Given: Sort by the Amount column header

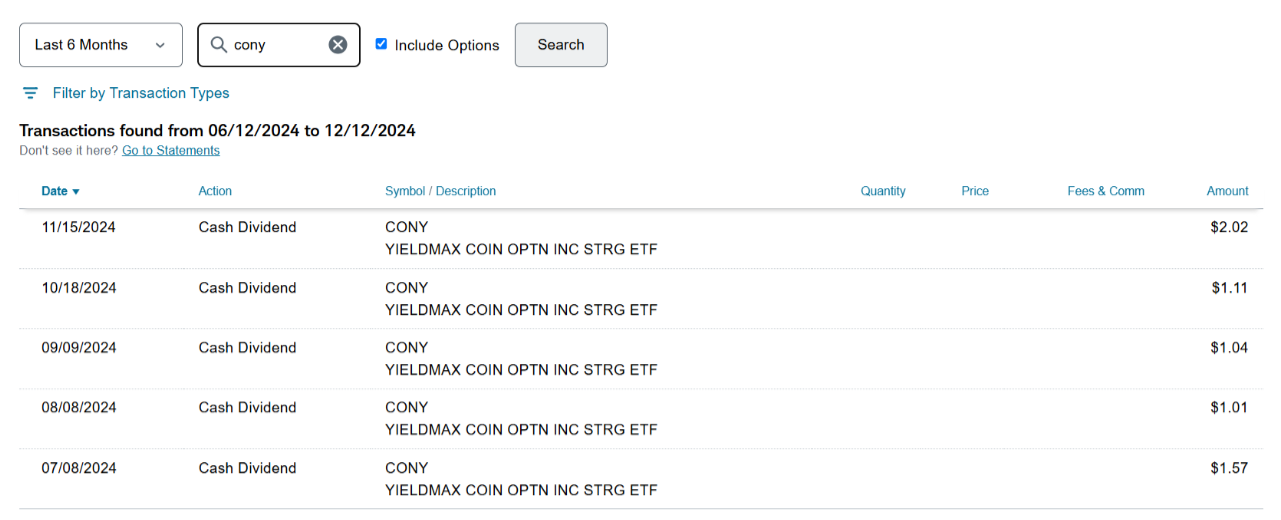Looking at the screenshot, I should click(x=1227, y=191).
